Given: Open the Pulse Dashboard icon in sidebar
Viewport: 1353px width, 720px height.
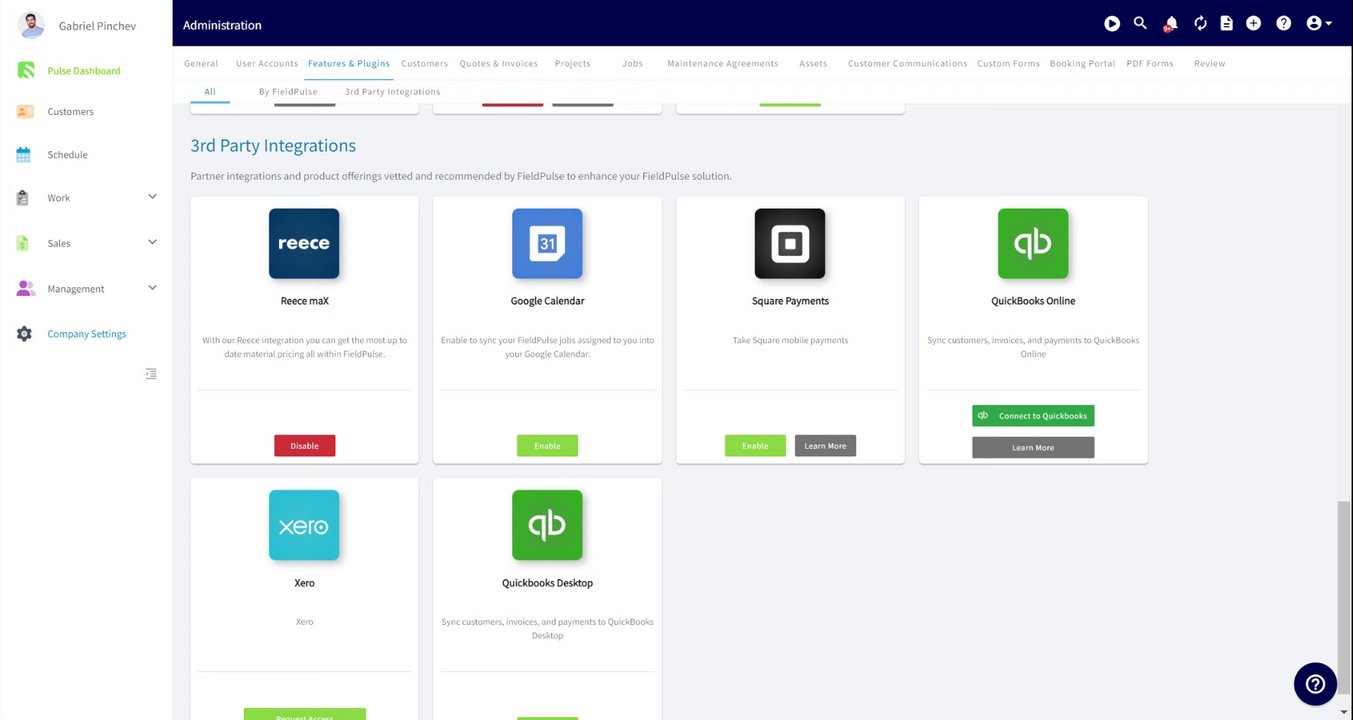Looking at the screenshot, I should (25, 70).
